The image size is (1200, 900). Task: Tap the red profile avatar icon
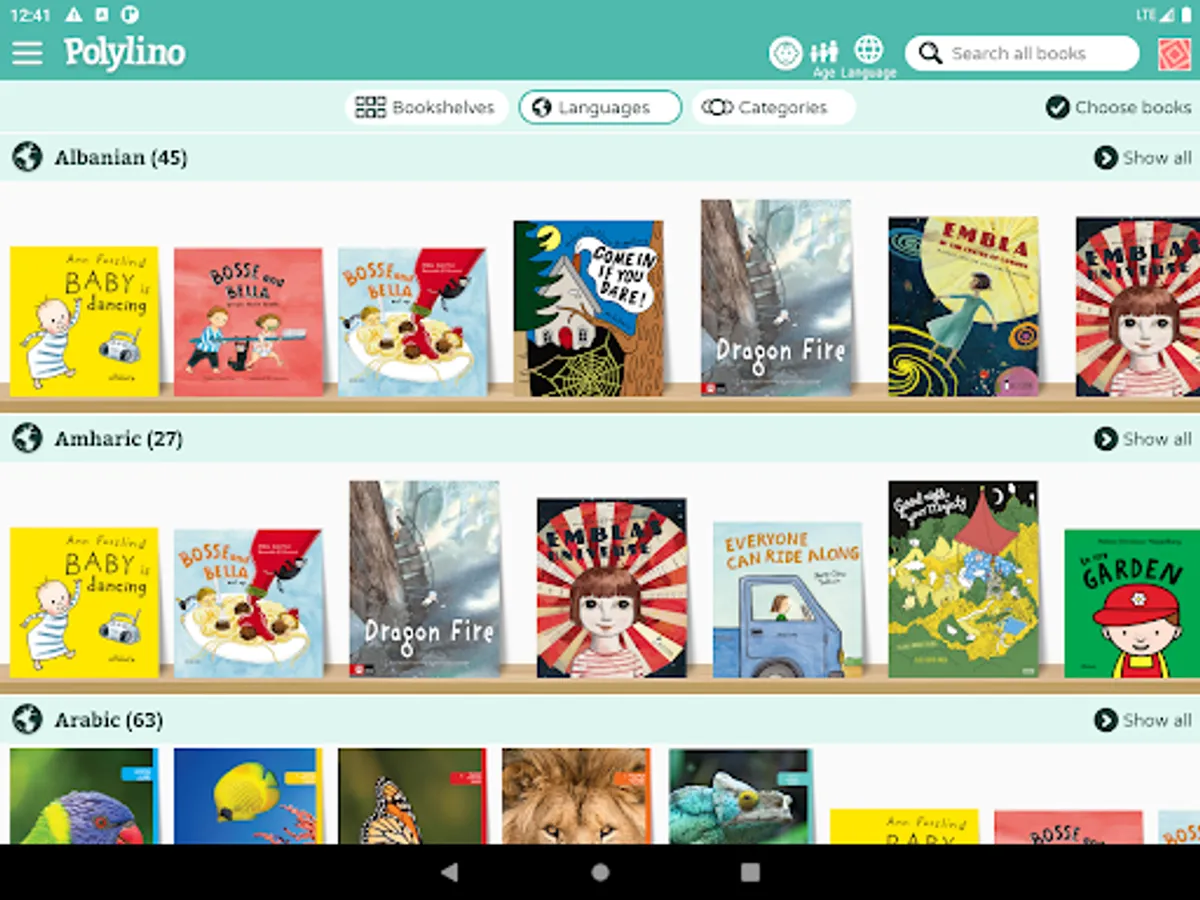click(1174, 54)
